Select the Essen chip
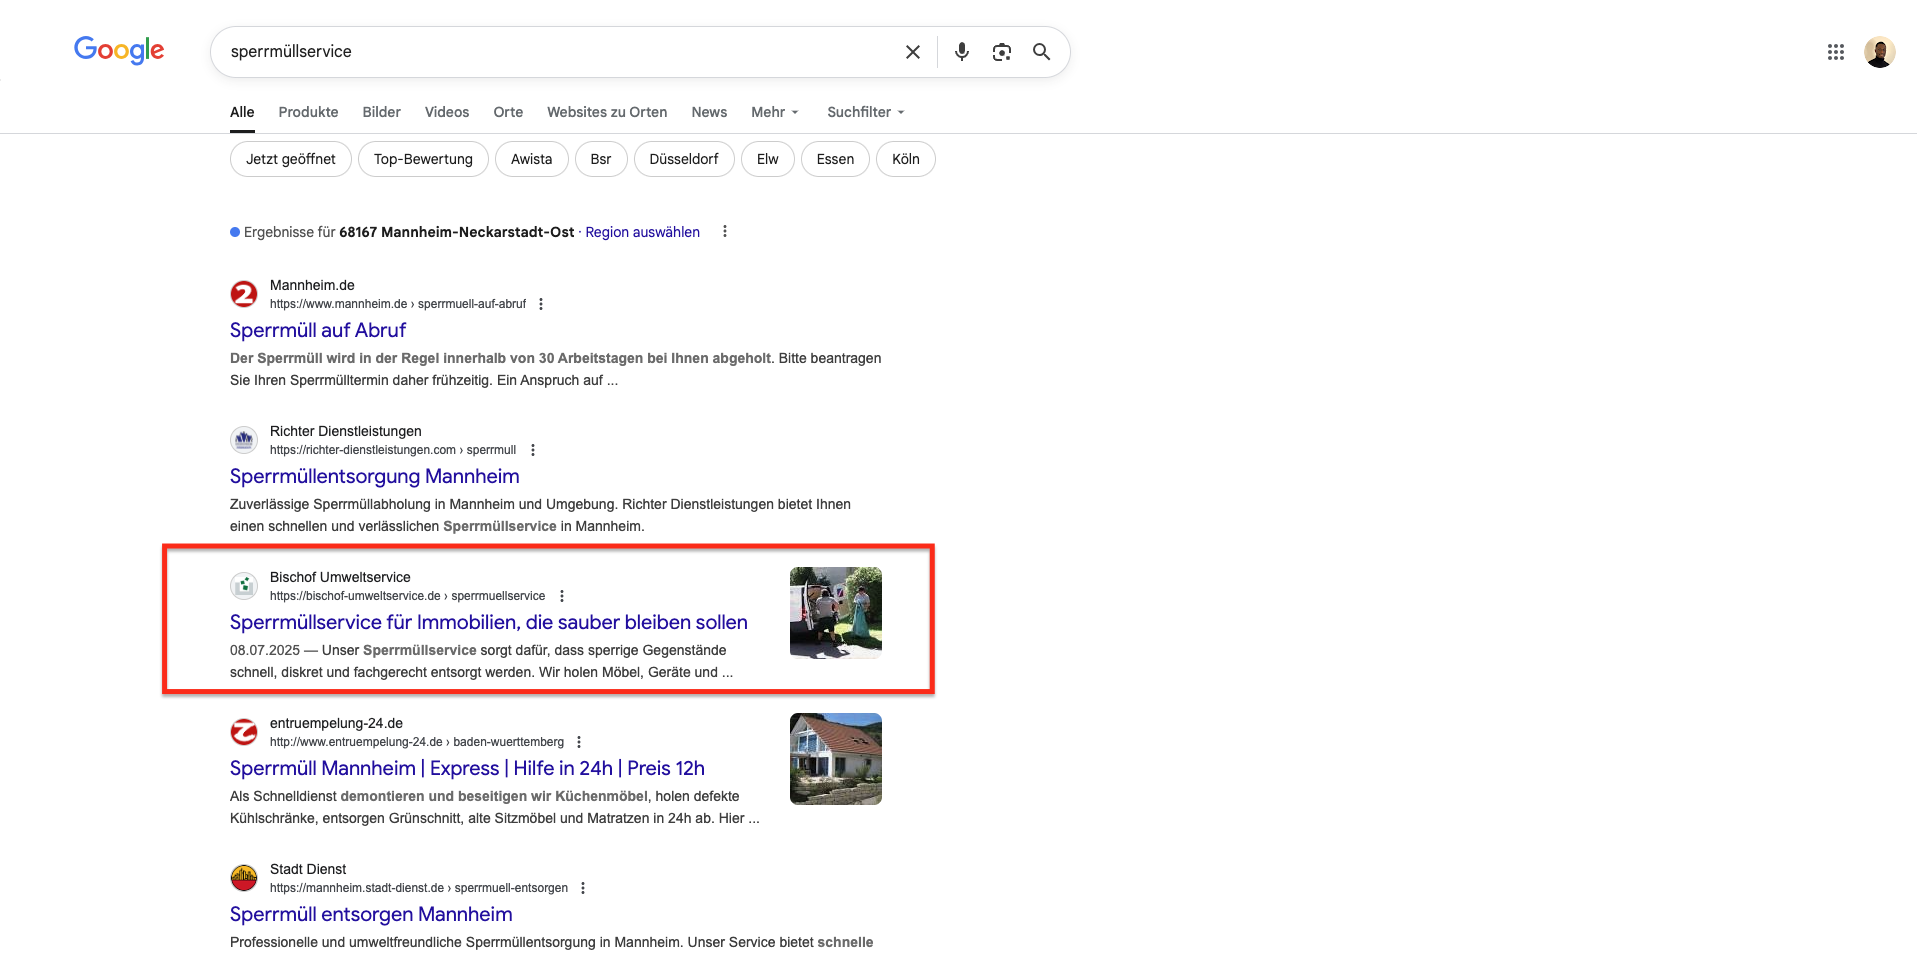 835,159
